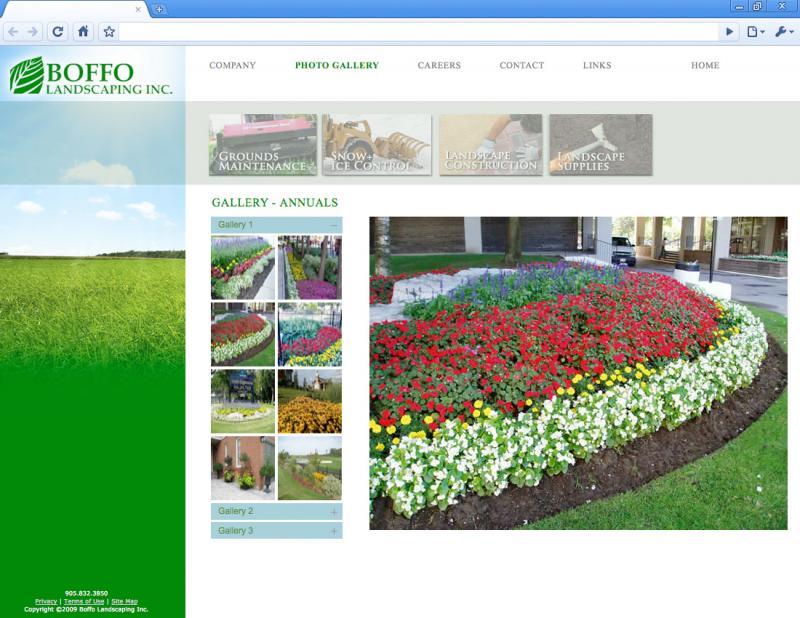
Task: Click the Privacy footer link
Action: click(x=46, y=601)
